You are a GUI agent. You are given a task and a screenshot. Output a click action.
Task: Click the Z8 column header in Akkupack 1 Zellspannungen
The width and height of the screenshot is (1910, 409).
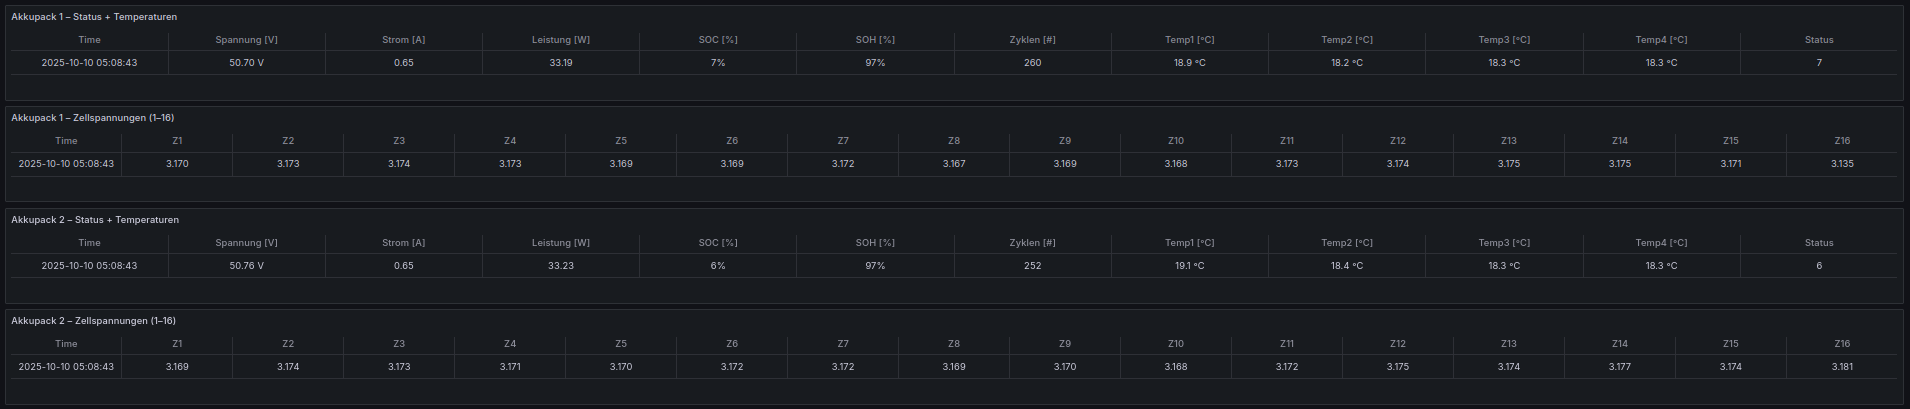pos(954,141)
